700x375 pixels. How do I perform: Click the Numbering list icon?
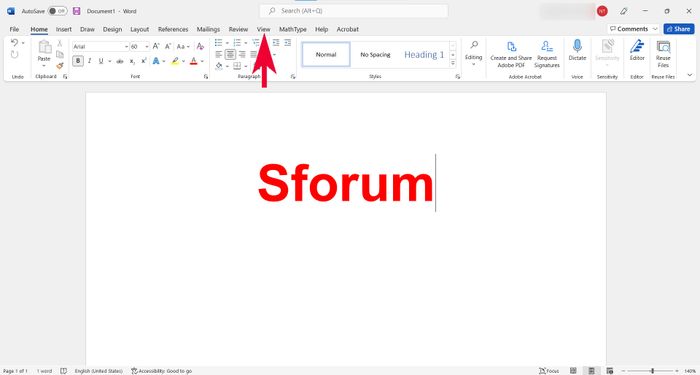237,43
